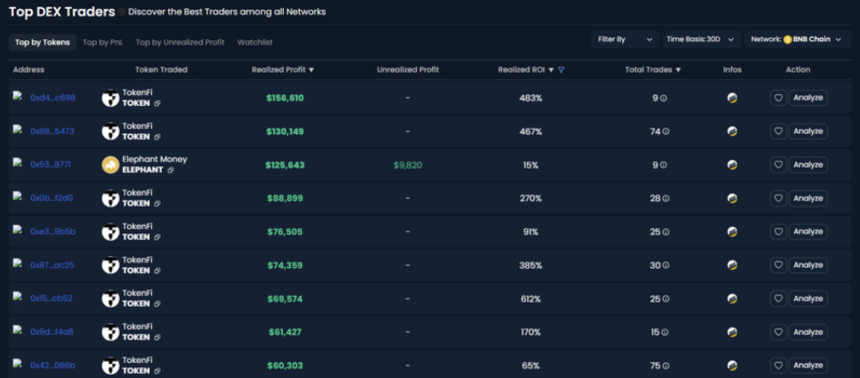The height and width of the screenshot is (378, 860).
Task: Click infos icon in 0x88...5473 row
Action: click(x=732, y=132)
